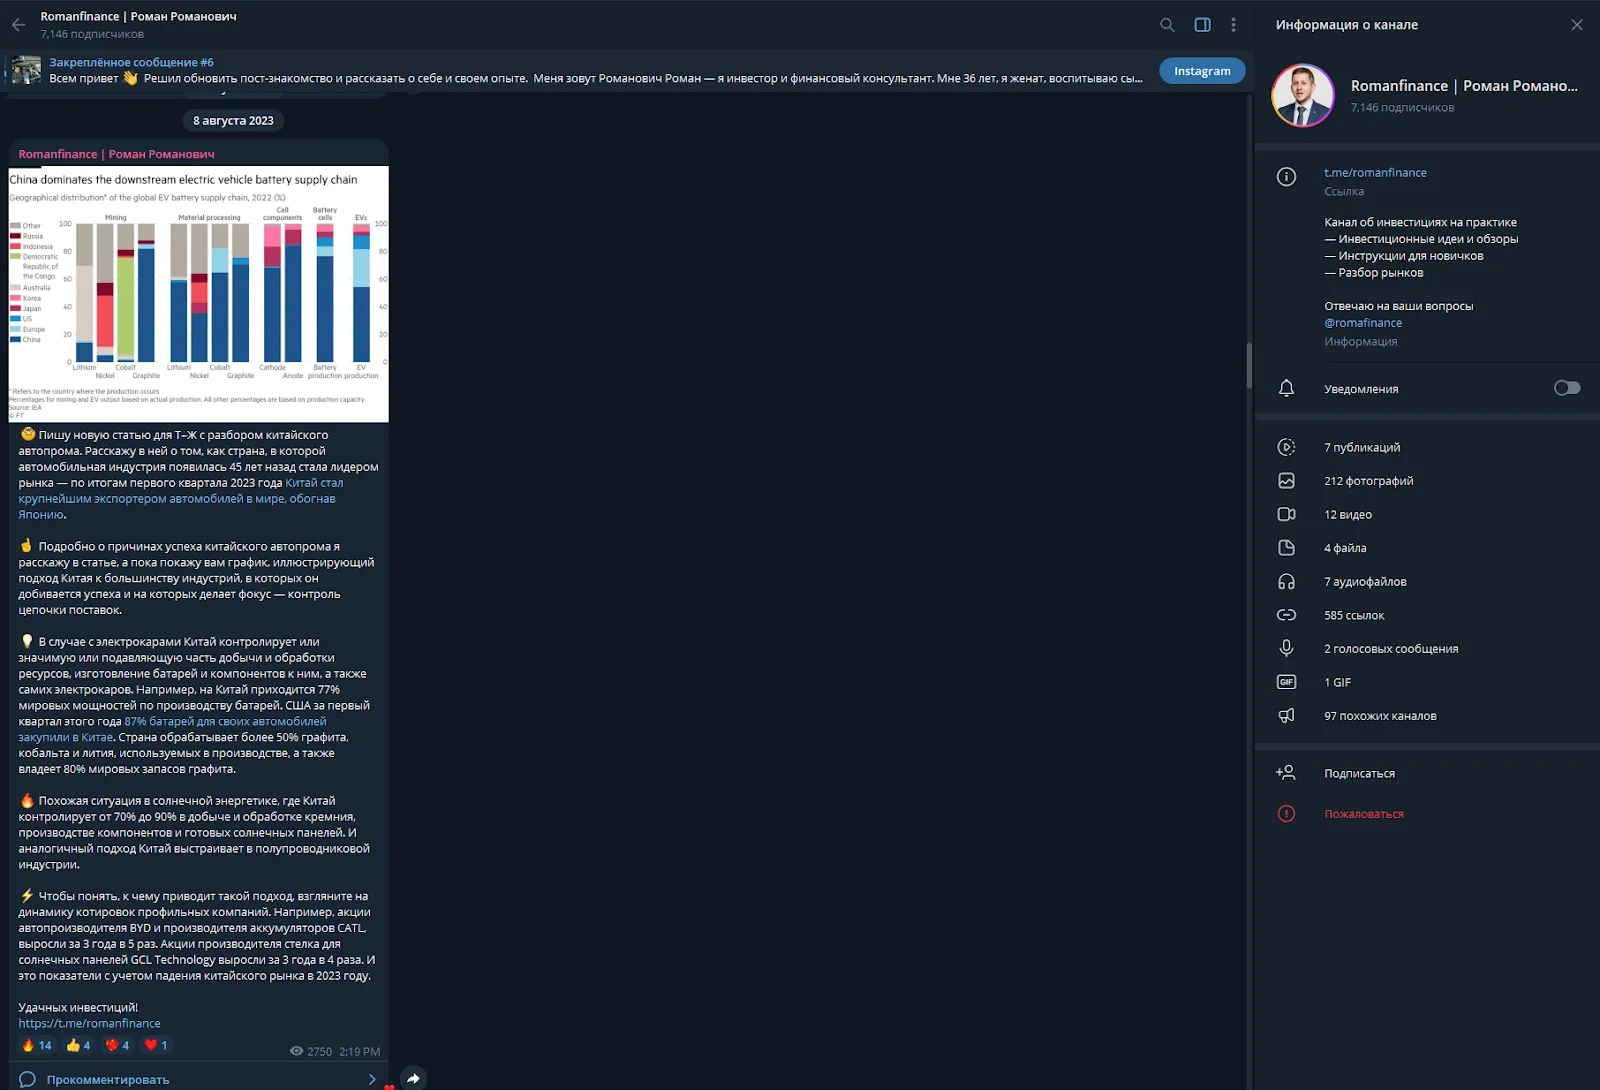Open the t.me/romanfinance link in info

tap(1375, 172)
